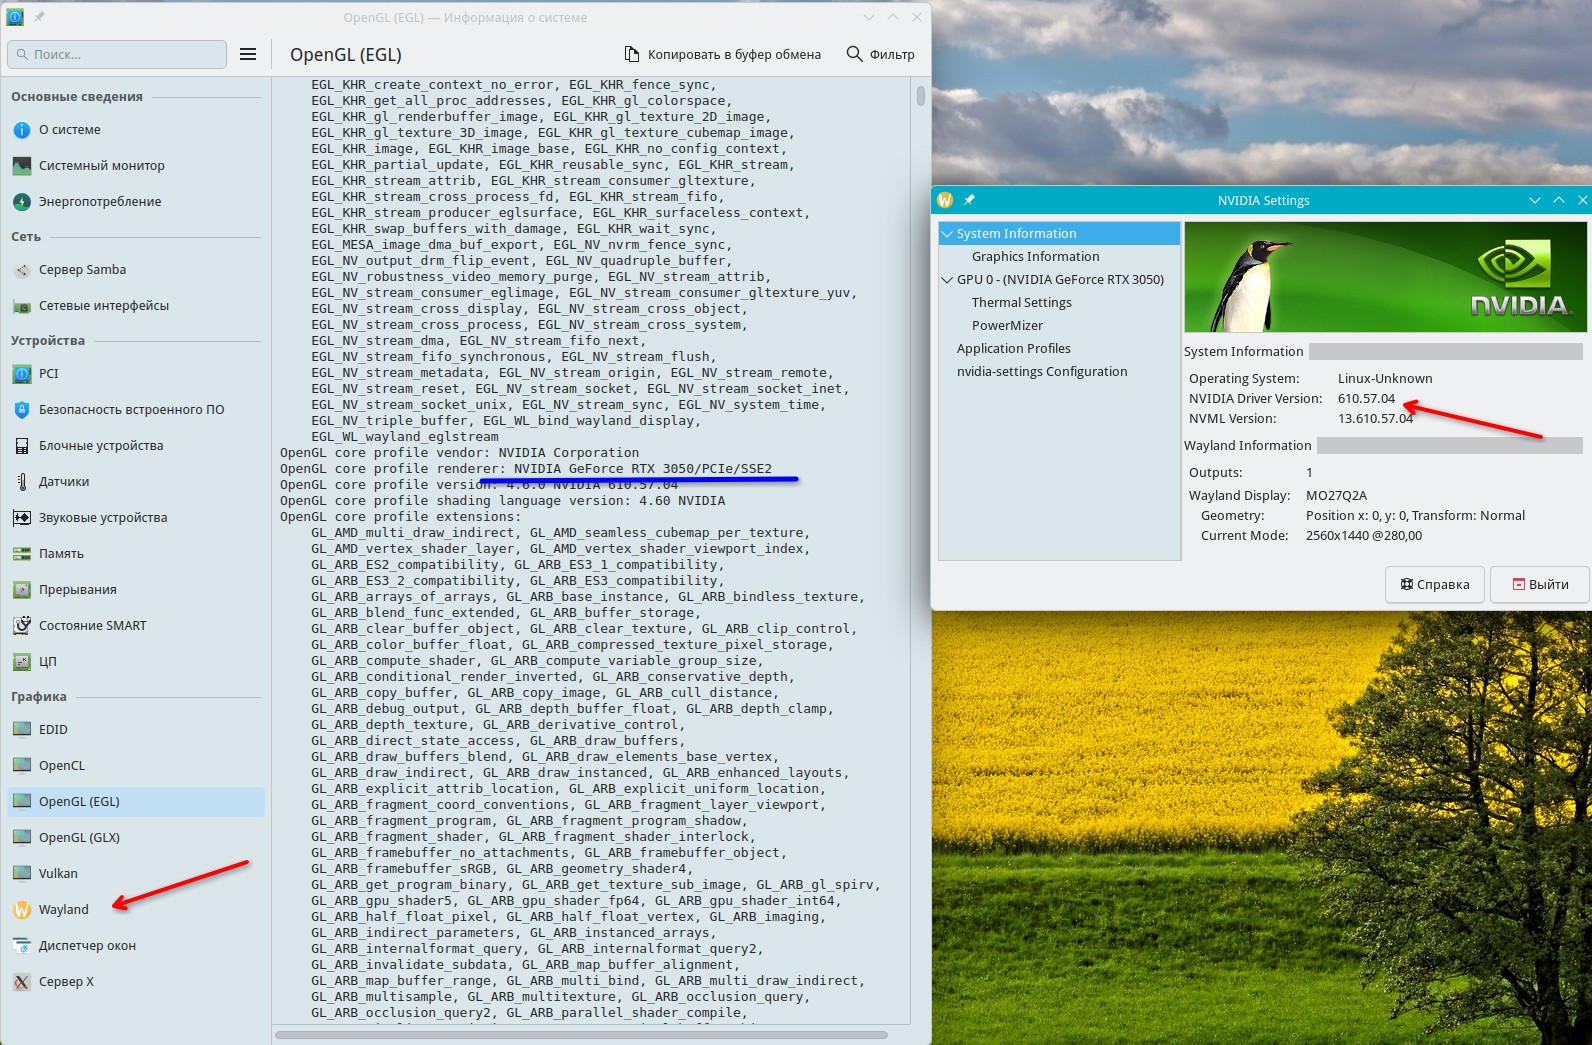
Task: Click the Сервер Samba icon
Action: pos(22,270)
